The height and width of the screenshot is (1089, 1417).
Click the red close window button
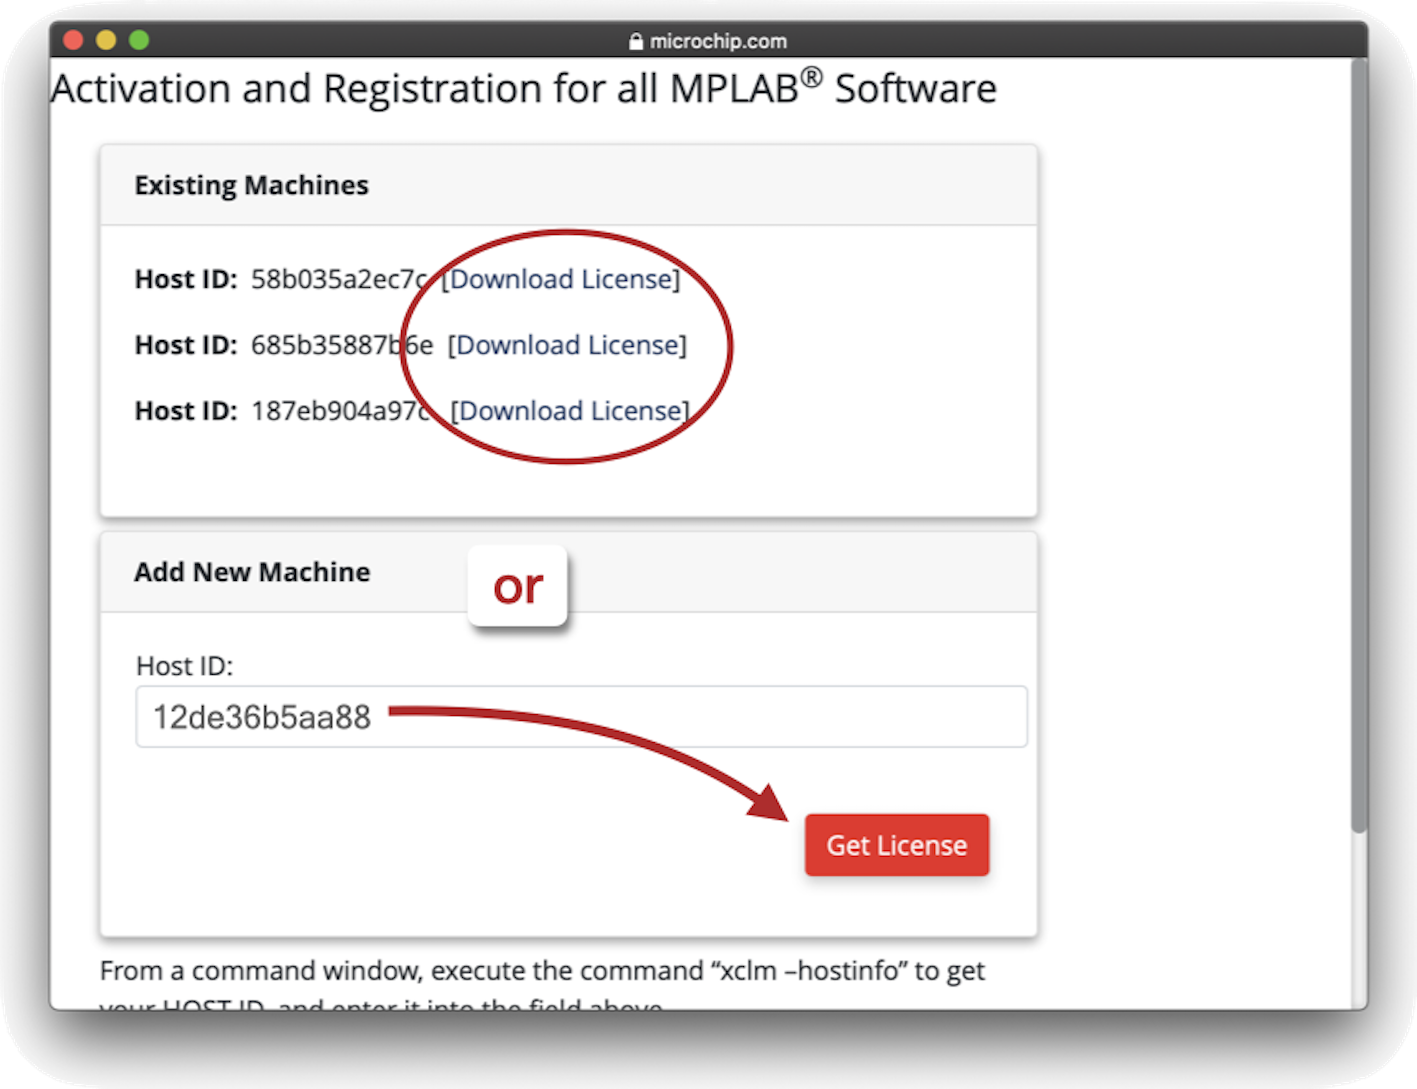pos(72,40)
